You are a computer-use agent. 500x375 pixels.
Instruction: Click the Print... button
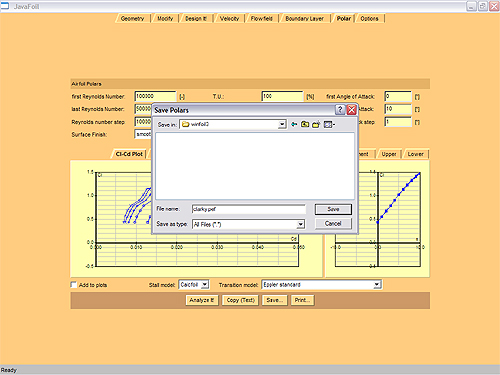click(302, 300)
